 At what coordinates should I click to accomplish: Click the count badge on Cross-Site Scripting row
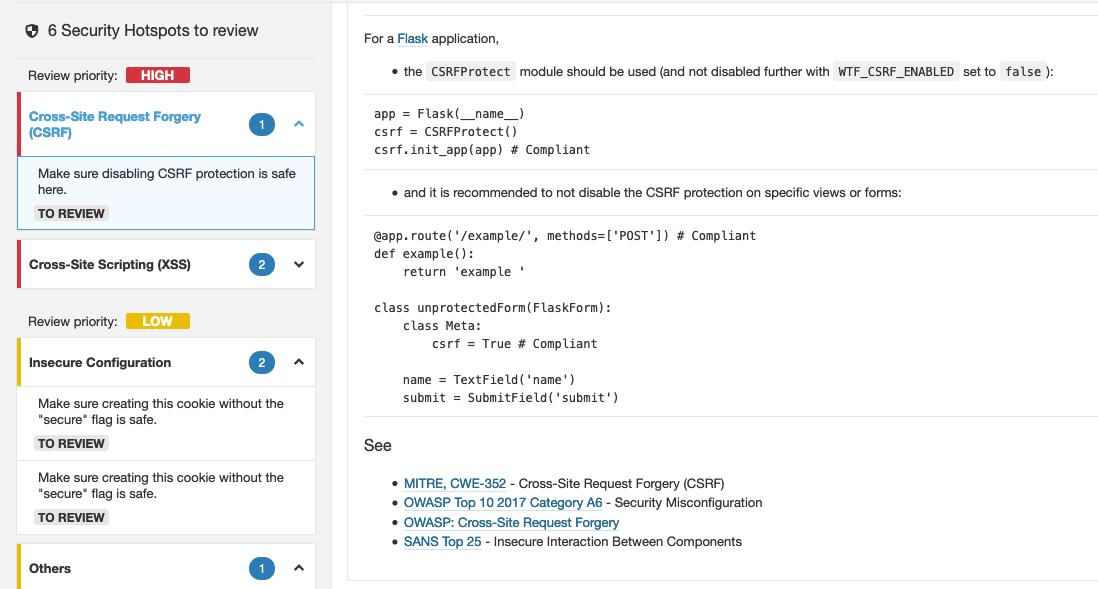click(x=262, y=265)
